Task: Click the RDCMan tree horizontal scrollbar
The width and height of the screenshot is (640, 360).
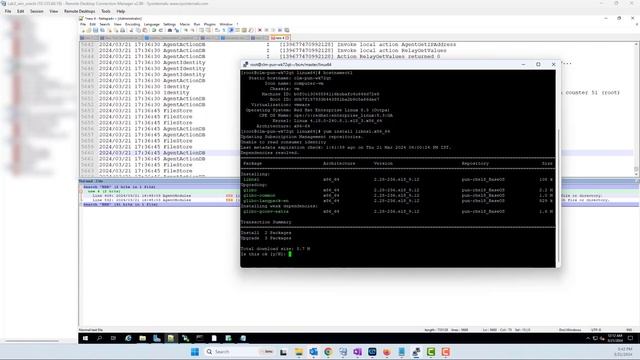Action: [x=32, y=341]
